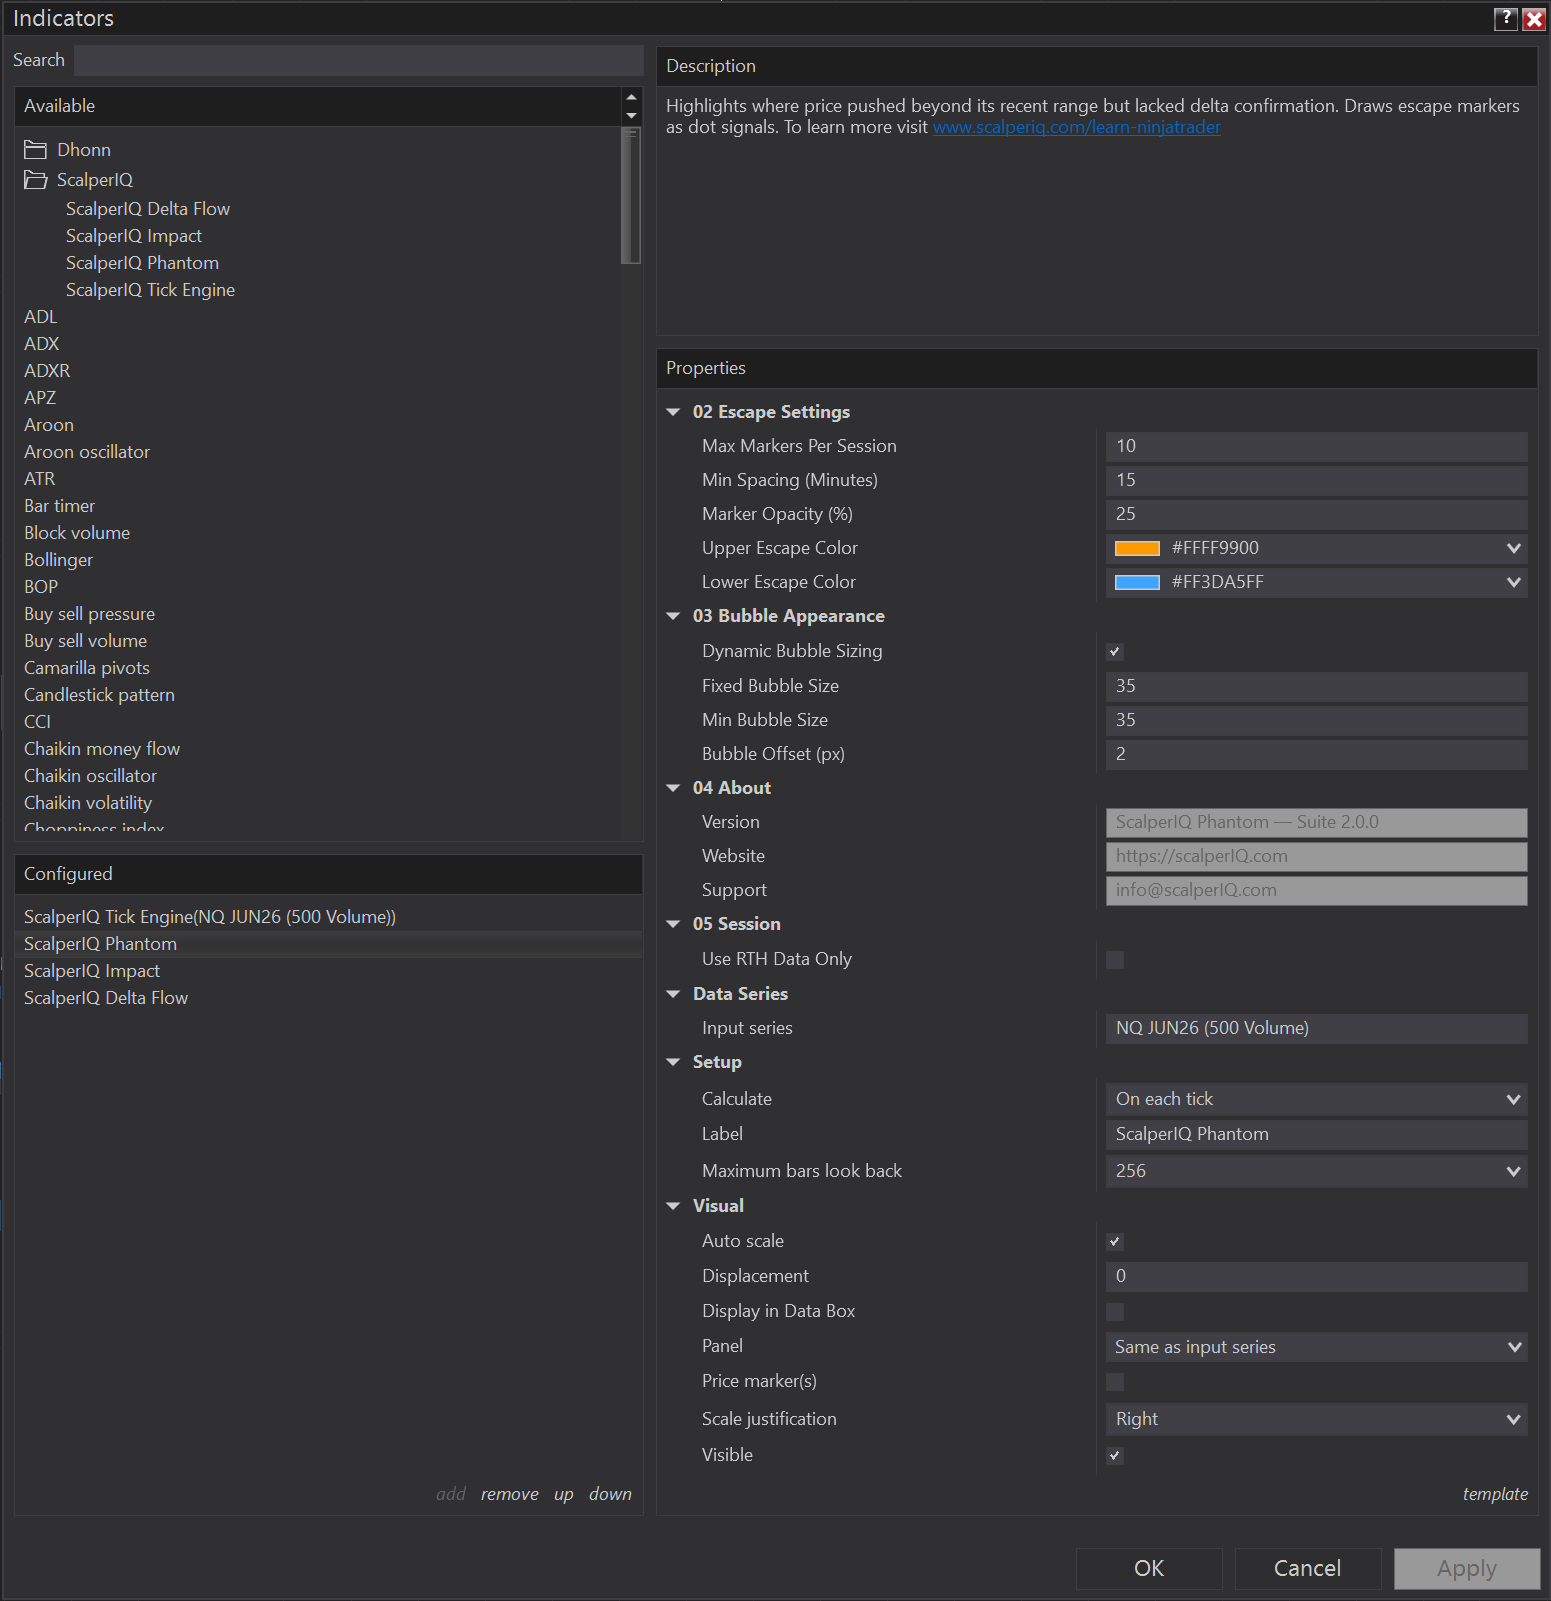The height and width of the screenshot is (1601, 1551).
Task: Open the Scale justification dropdown
Action: tap(1316, 1419)
